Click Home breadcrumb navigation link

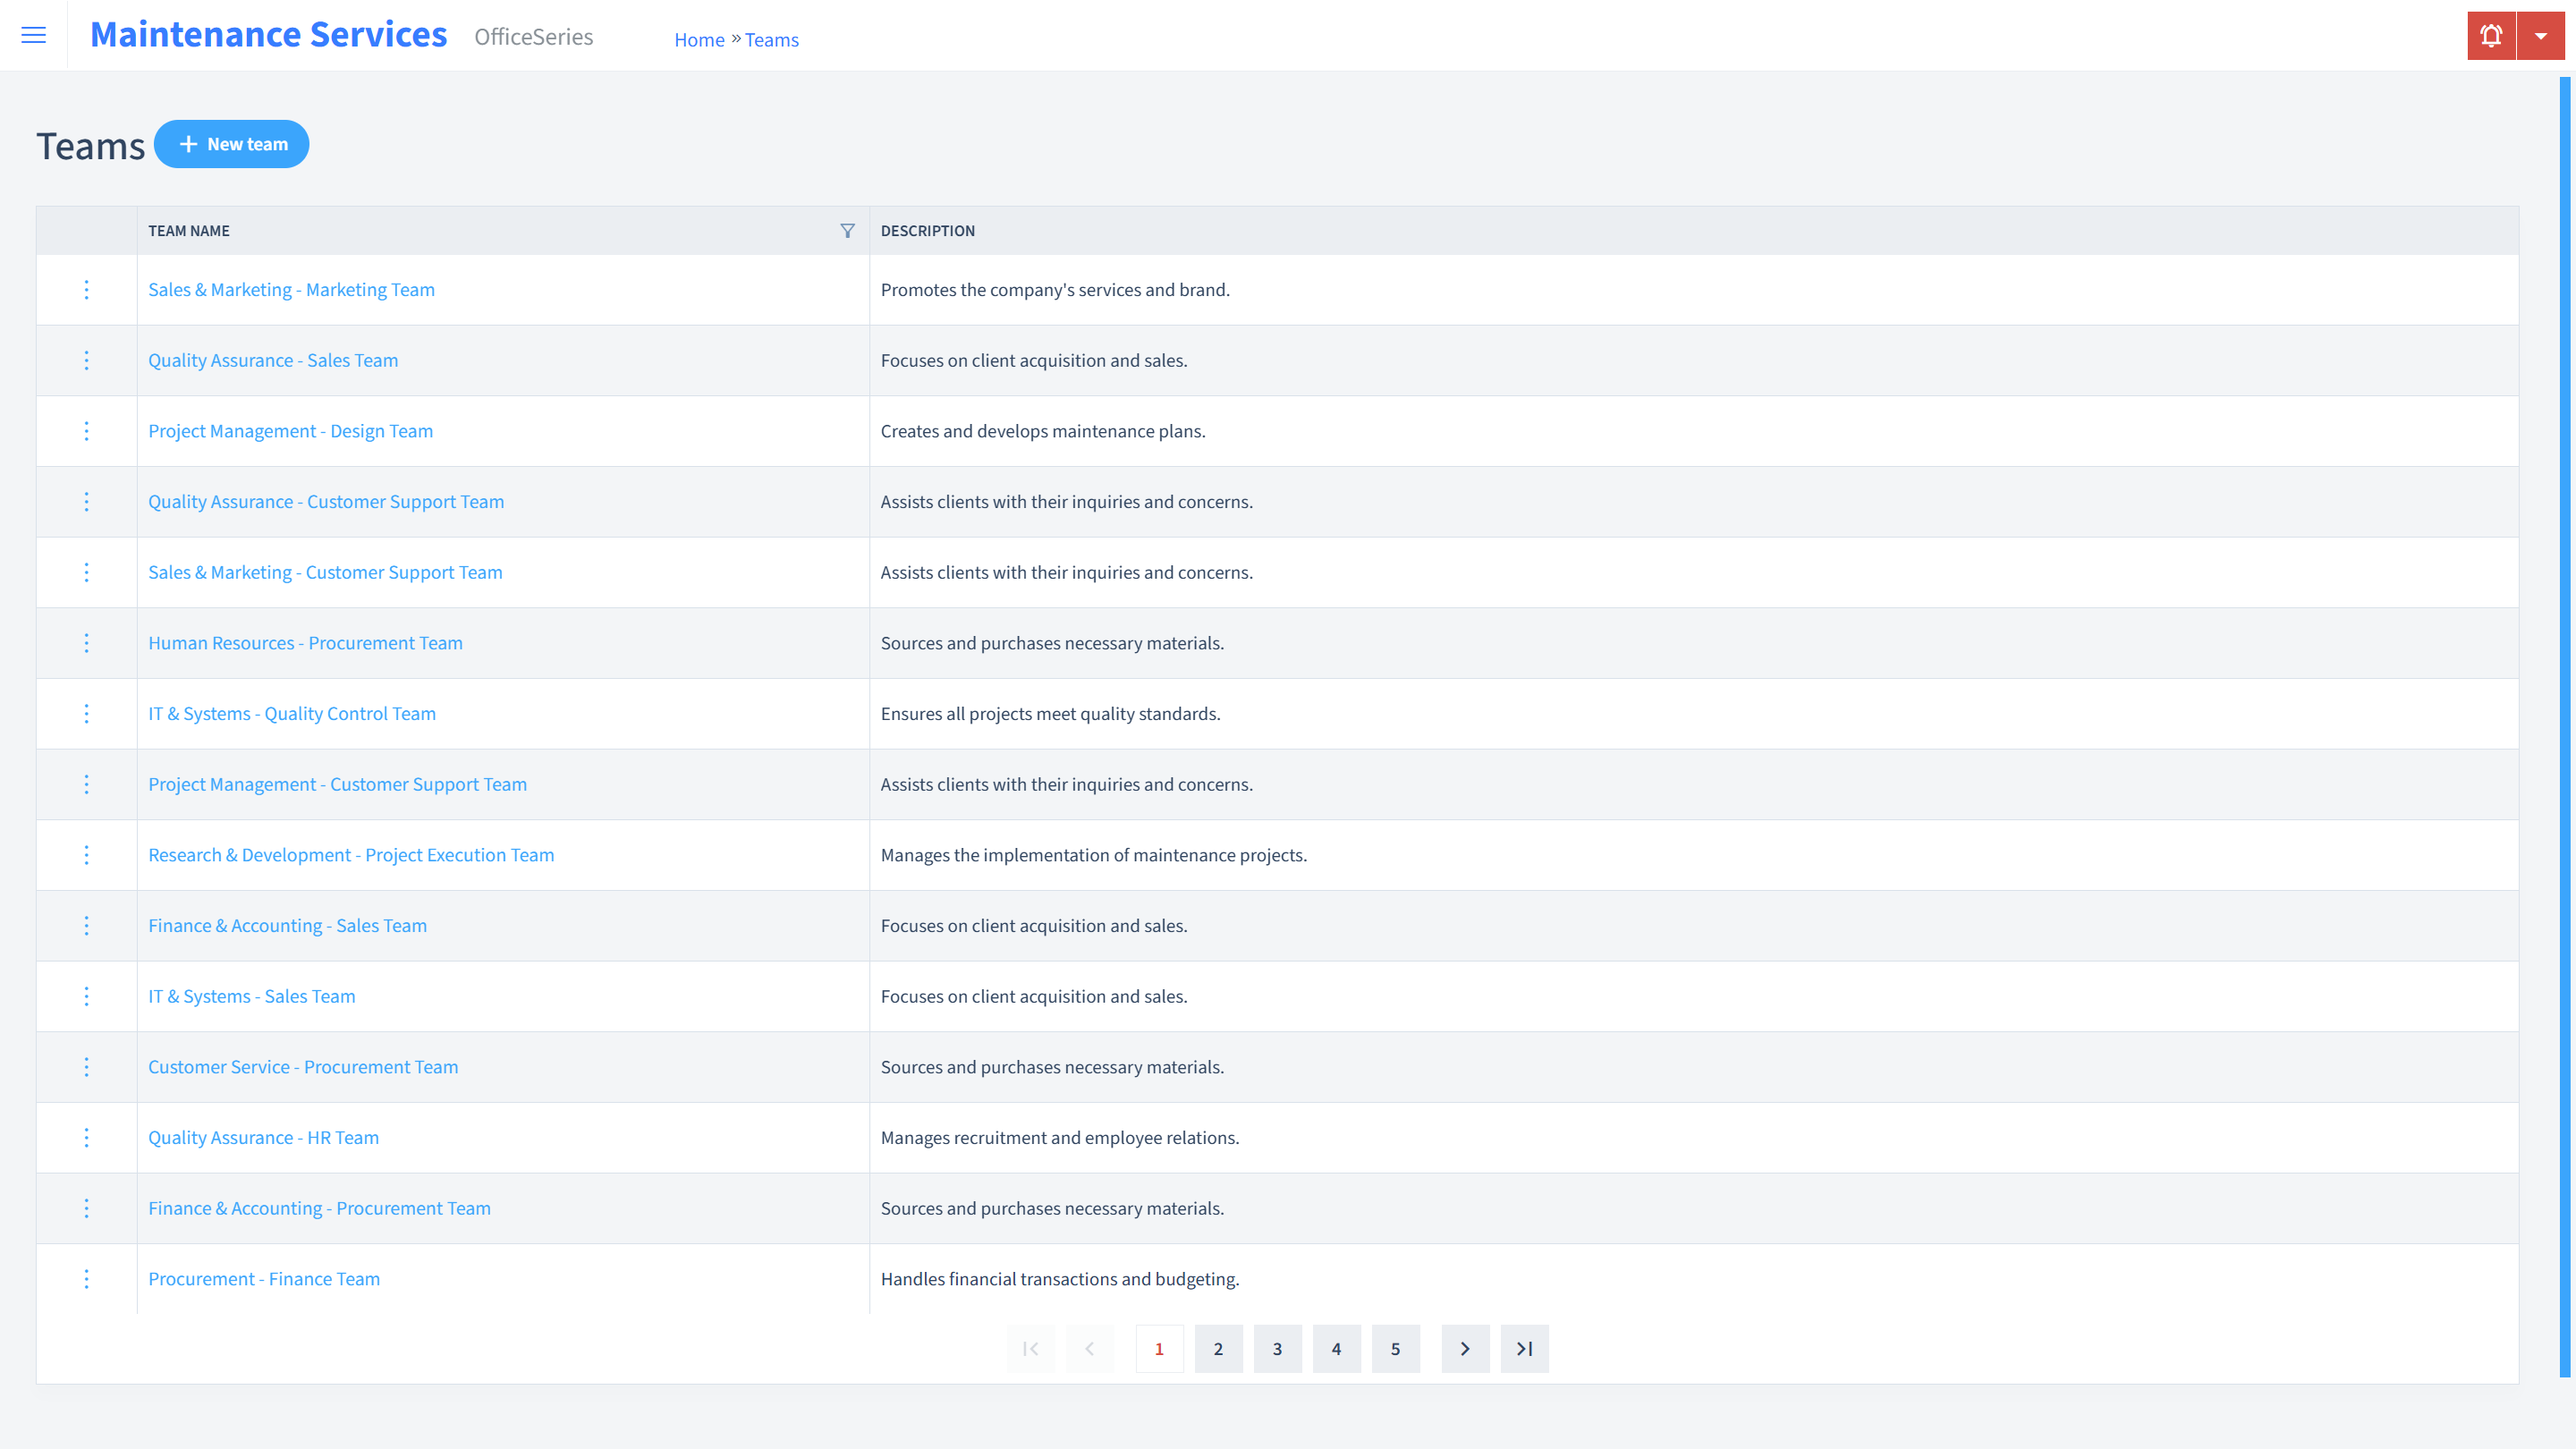[x=699, y=39]
